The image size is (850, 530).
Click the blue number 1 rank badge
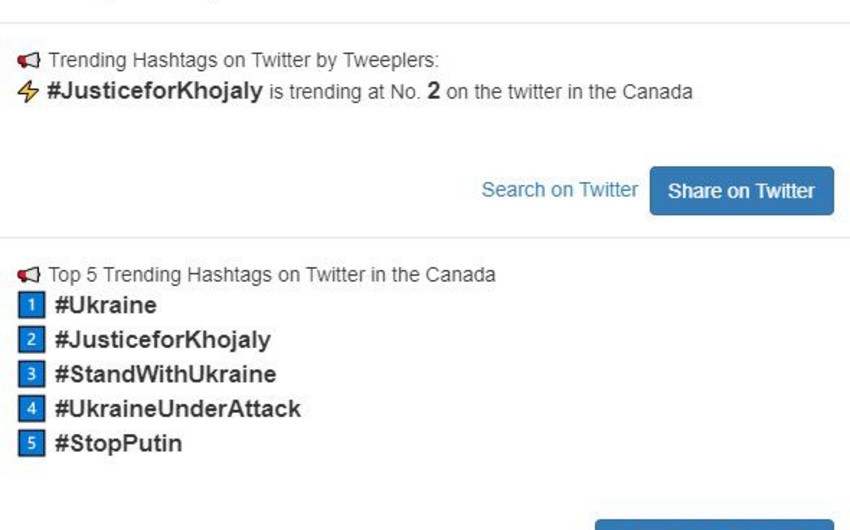[32, 305]
